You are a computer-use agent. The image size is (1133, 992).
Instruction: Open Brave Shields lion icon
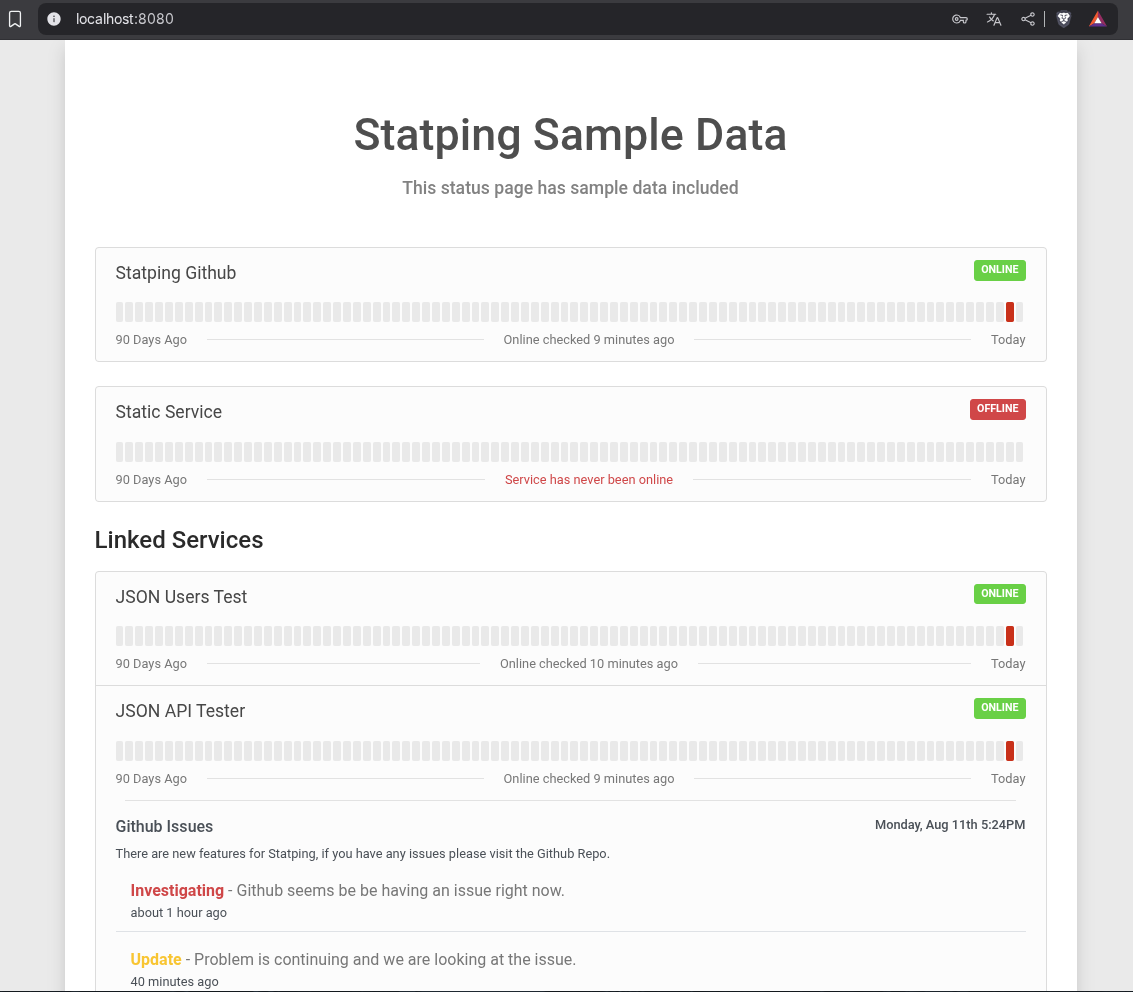pos(1064,19)
